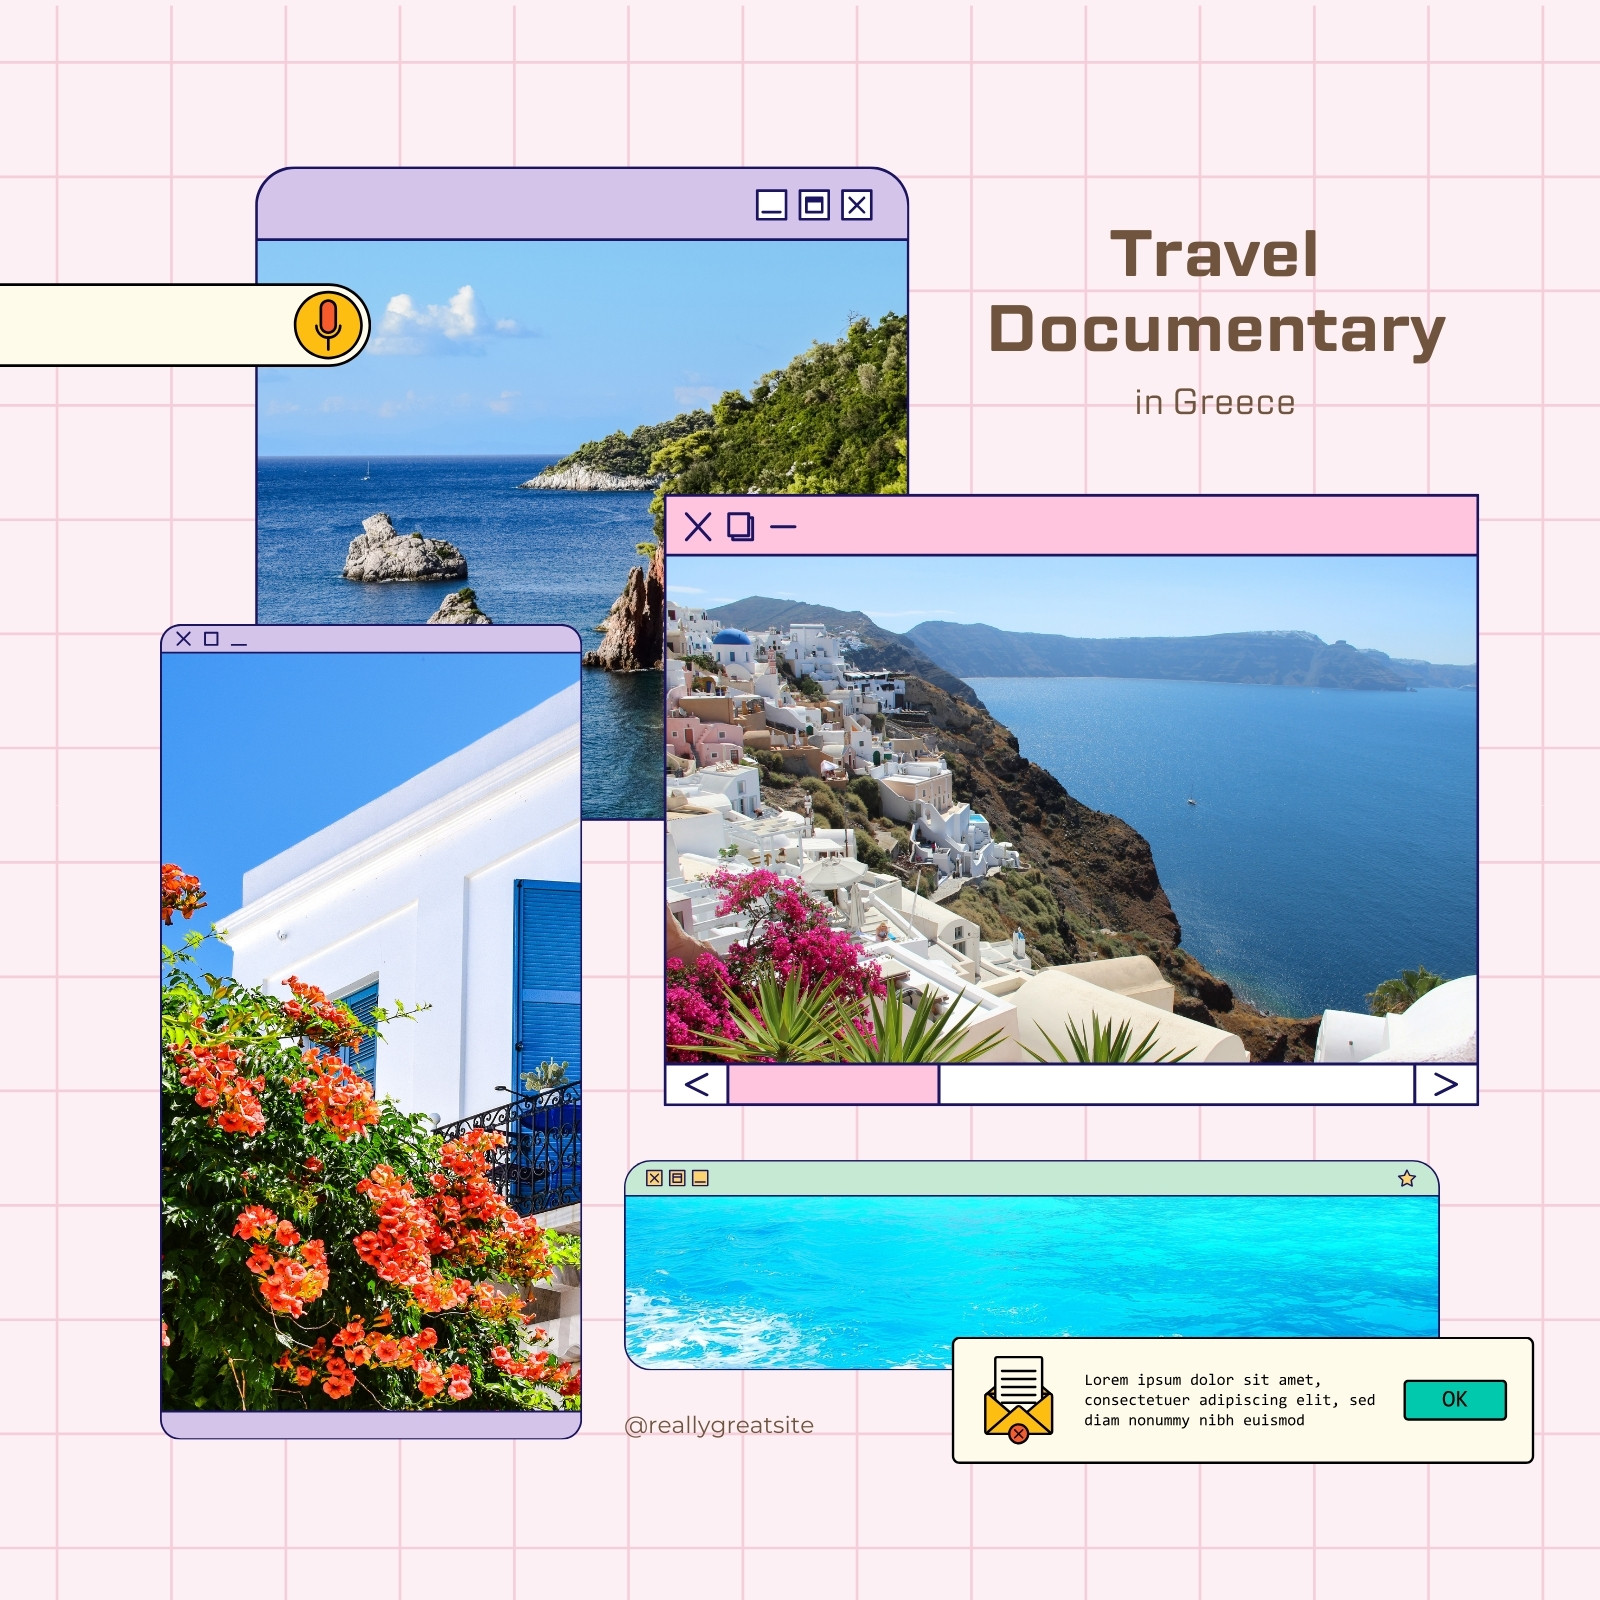The height and width of the screenshot is (1600, 1600).
Task: Close the large purple coast window
Action: click(857, 205)
